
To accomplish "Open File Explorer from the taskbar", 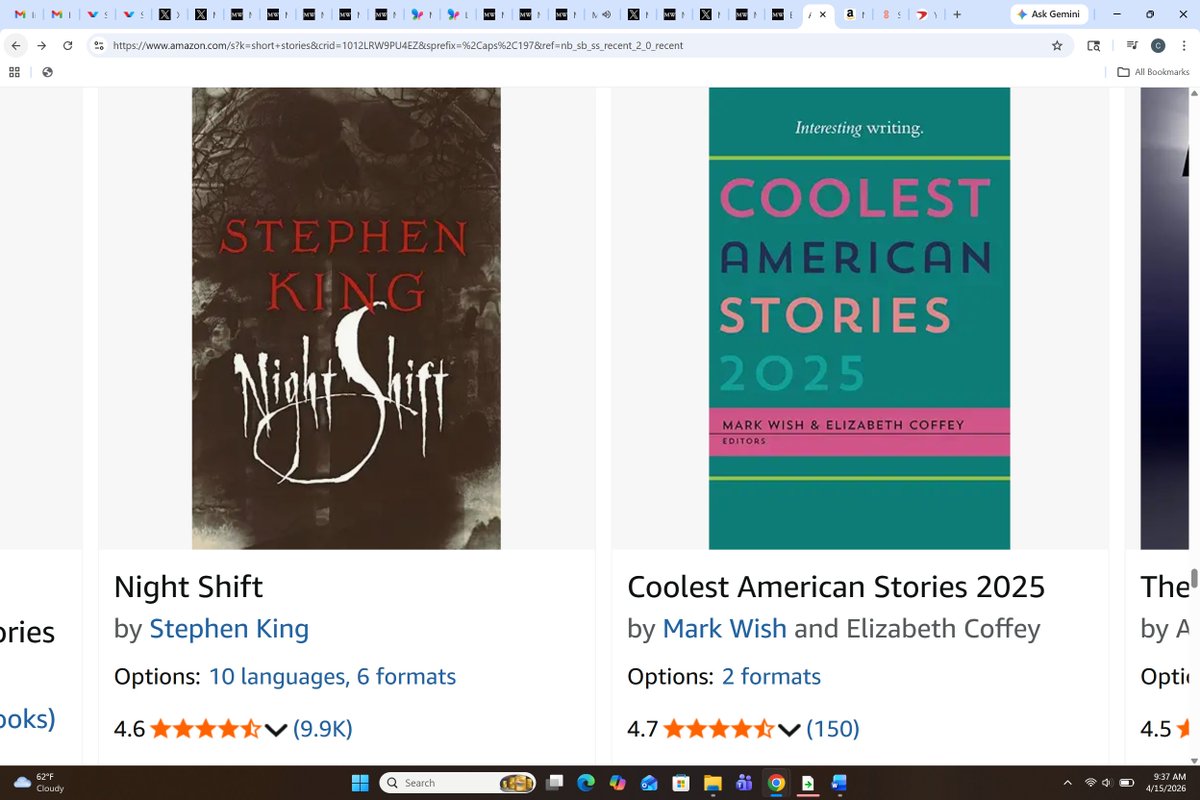I will (x=714, y=782).
